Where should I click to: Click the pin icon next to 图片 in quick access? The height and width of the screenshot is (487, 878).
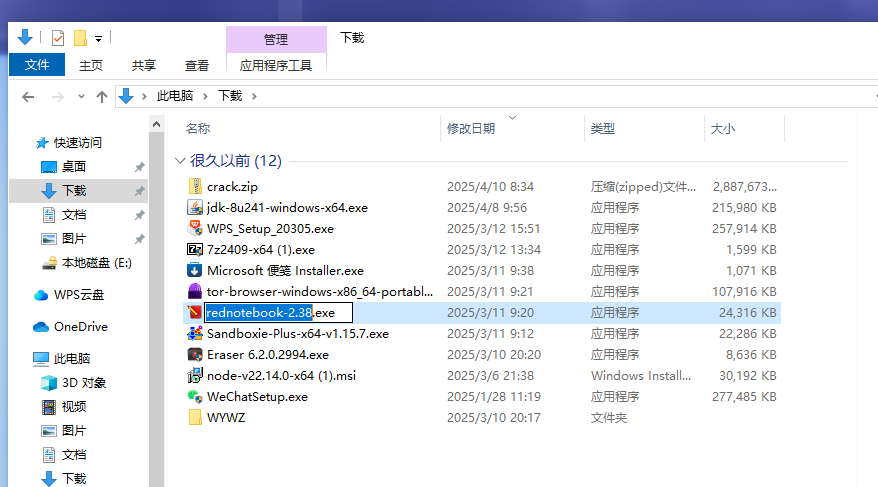click(139, 239)
